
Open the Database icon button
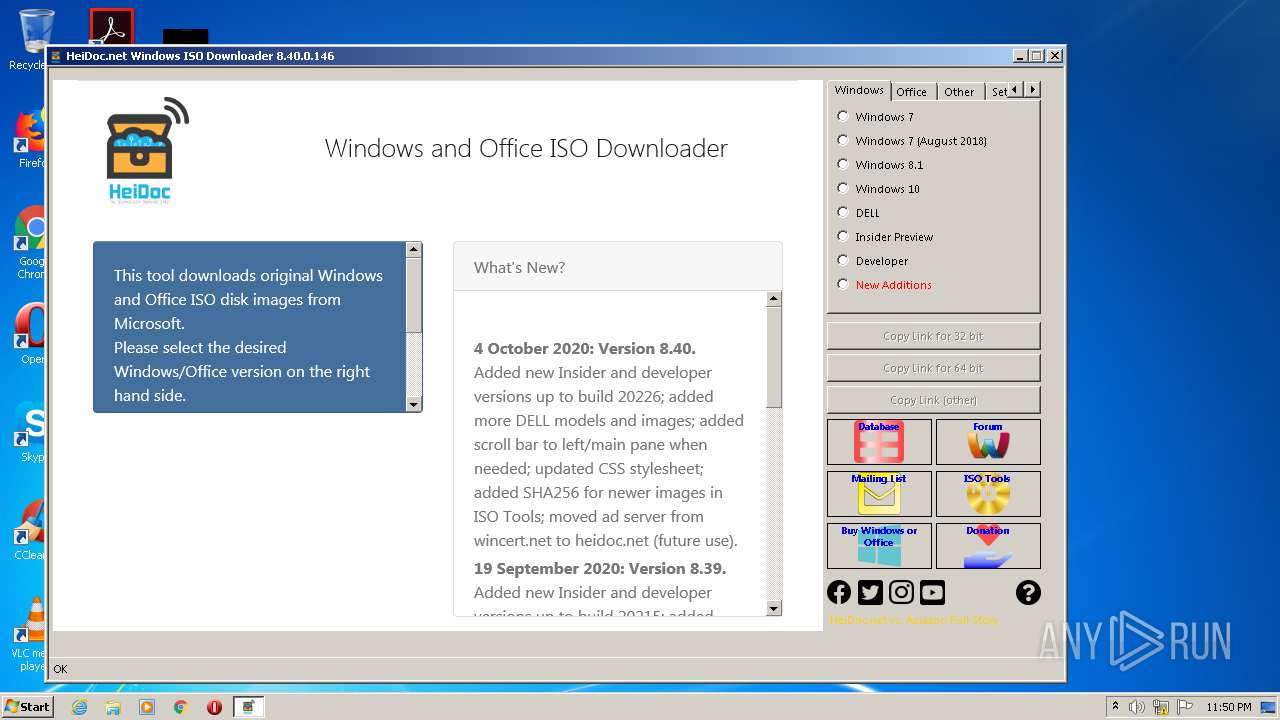(879, 442)
